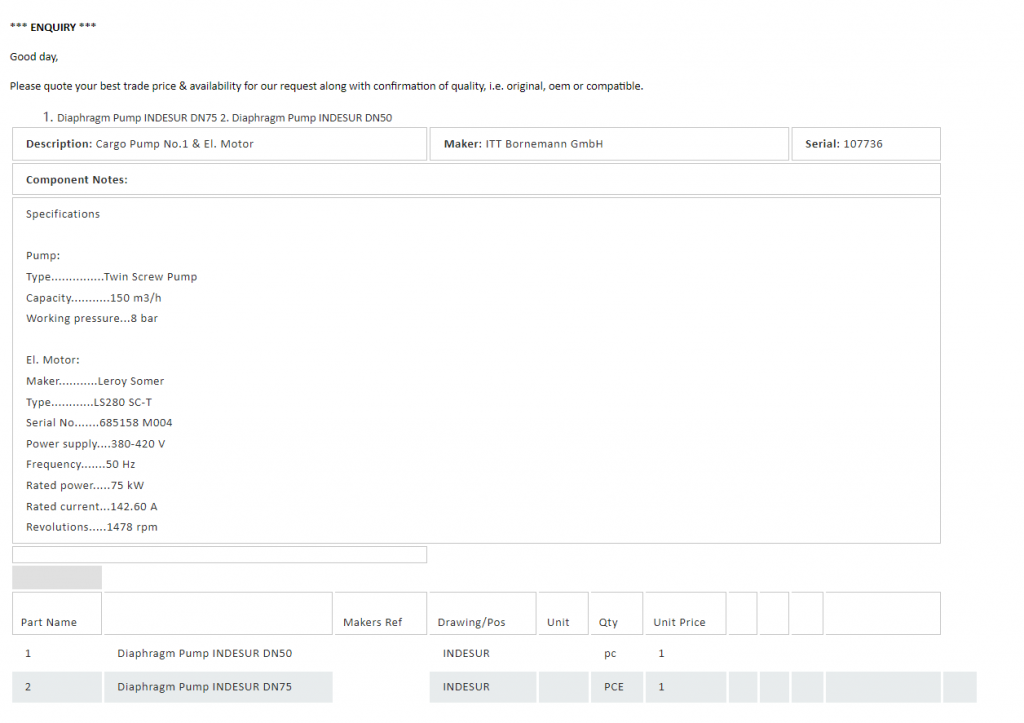Click the empty input field below specifications
The image size is (1024, 723).
(219, 554)
